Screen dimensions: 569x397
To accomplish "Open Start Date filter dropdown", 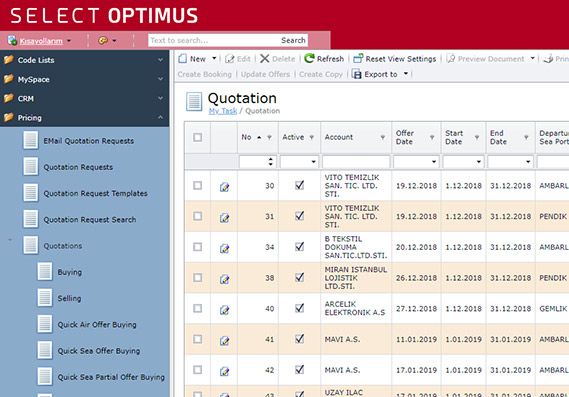I will pyautogui.click(x=479, y=162).
